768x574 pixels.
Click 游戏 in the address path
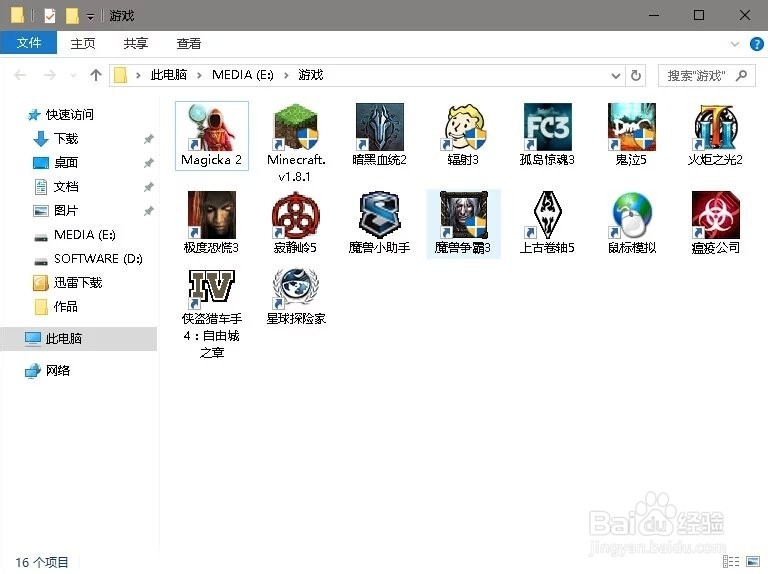click(311, 75)
